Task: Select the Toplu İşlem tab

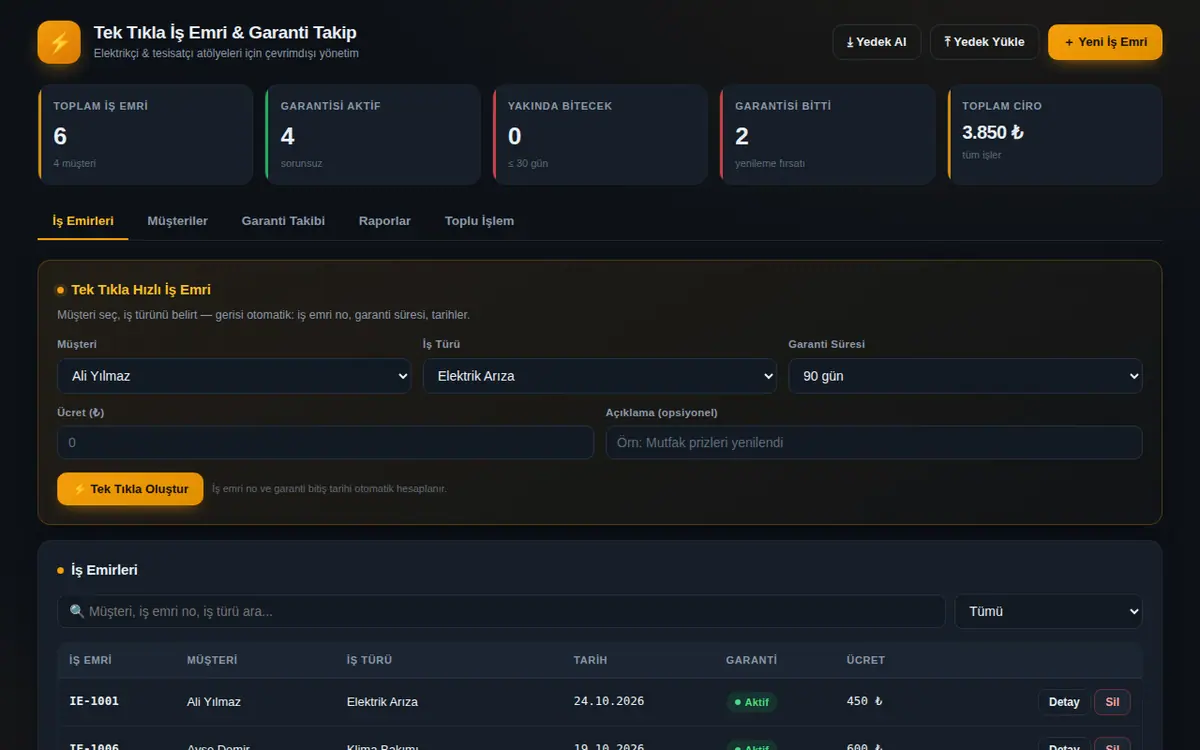Action: pos(479,221)
